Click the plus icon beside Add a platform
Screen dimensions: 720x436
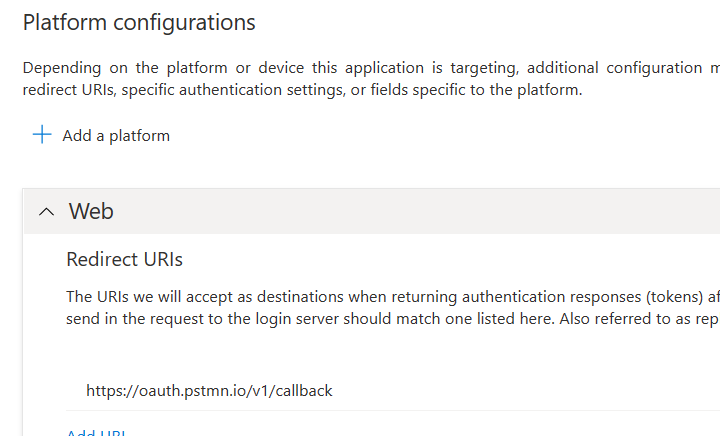coord(42,135)
